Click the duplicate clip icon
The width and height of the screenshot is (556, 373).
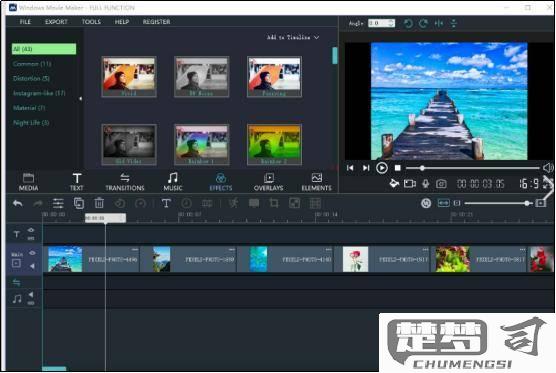pos(79,203)
